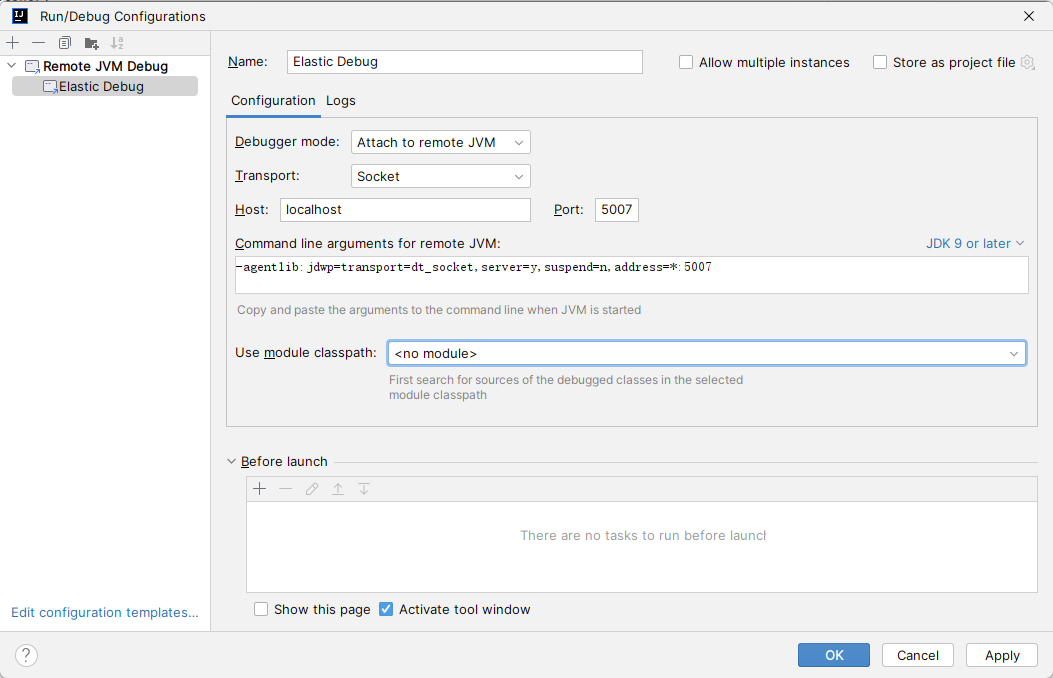
Task: Switch to the Logs tab
Action: (x=340, y=101)
